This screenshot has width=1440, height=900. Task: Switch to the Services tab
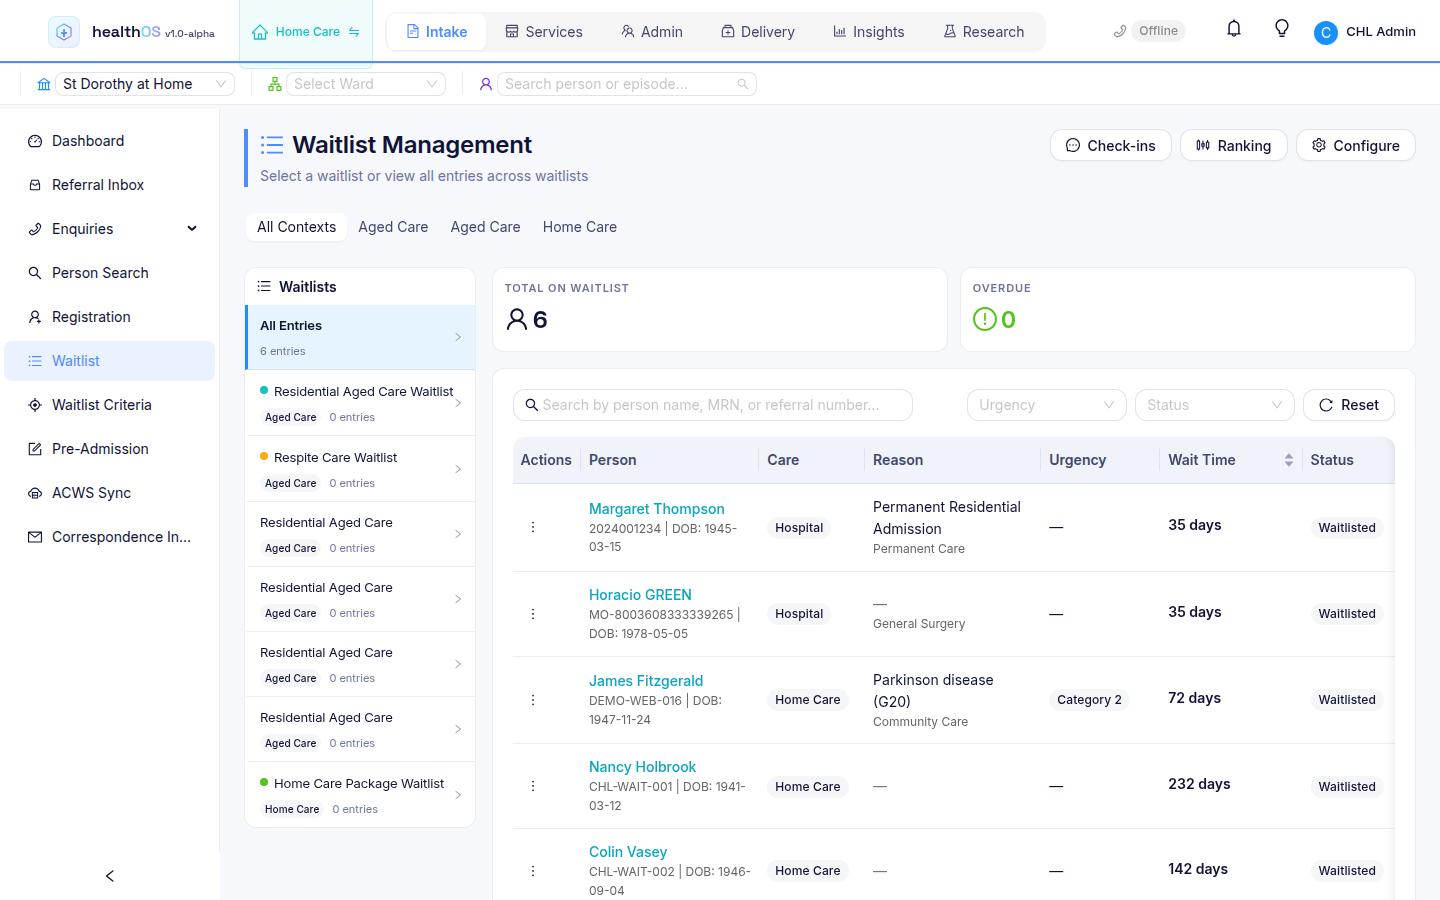click(544, 32)
